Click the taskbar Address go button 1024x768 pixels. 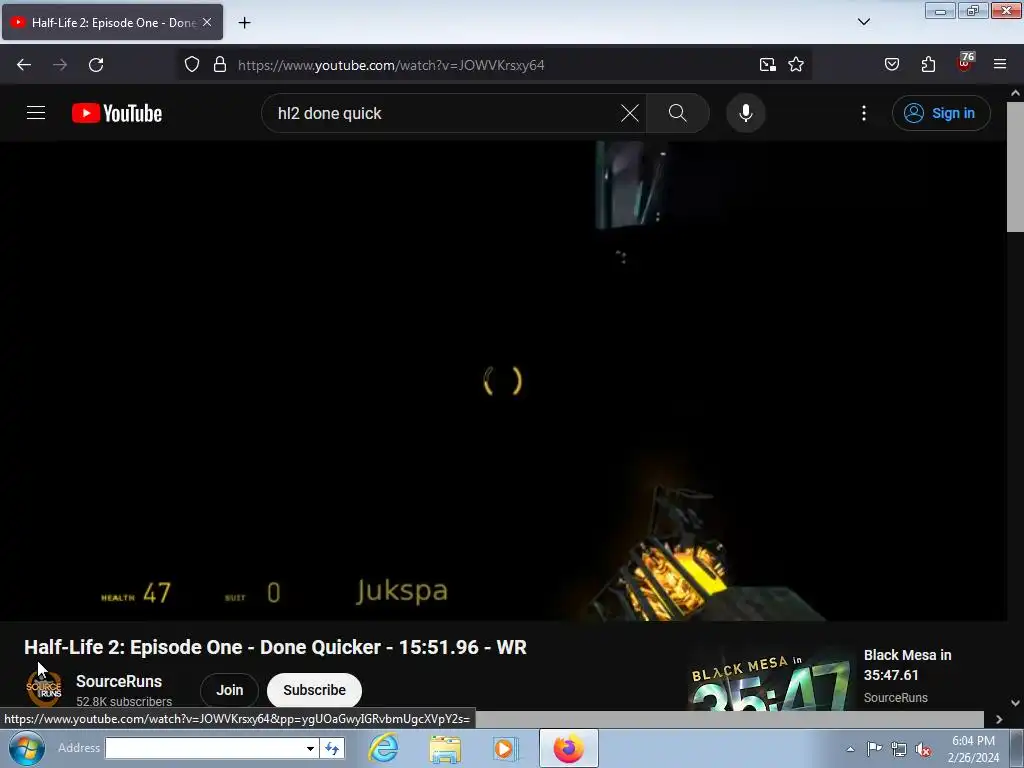point(332,748)
